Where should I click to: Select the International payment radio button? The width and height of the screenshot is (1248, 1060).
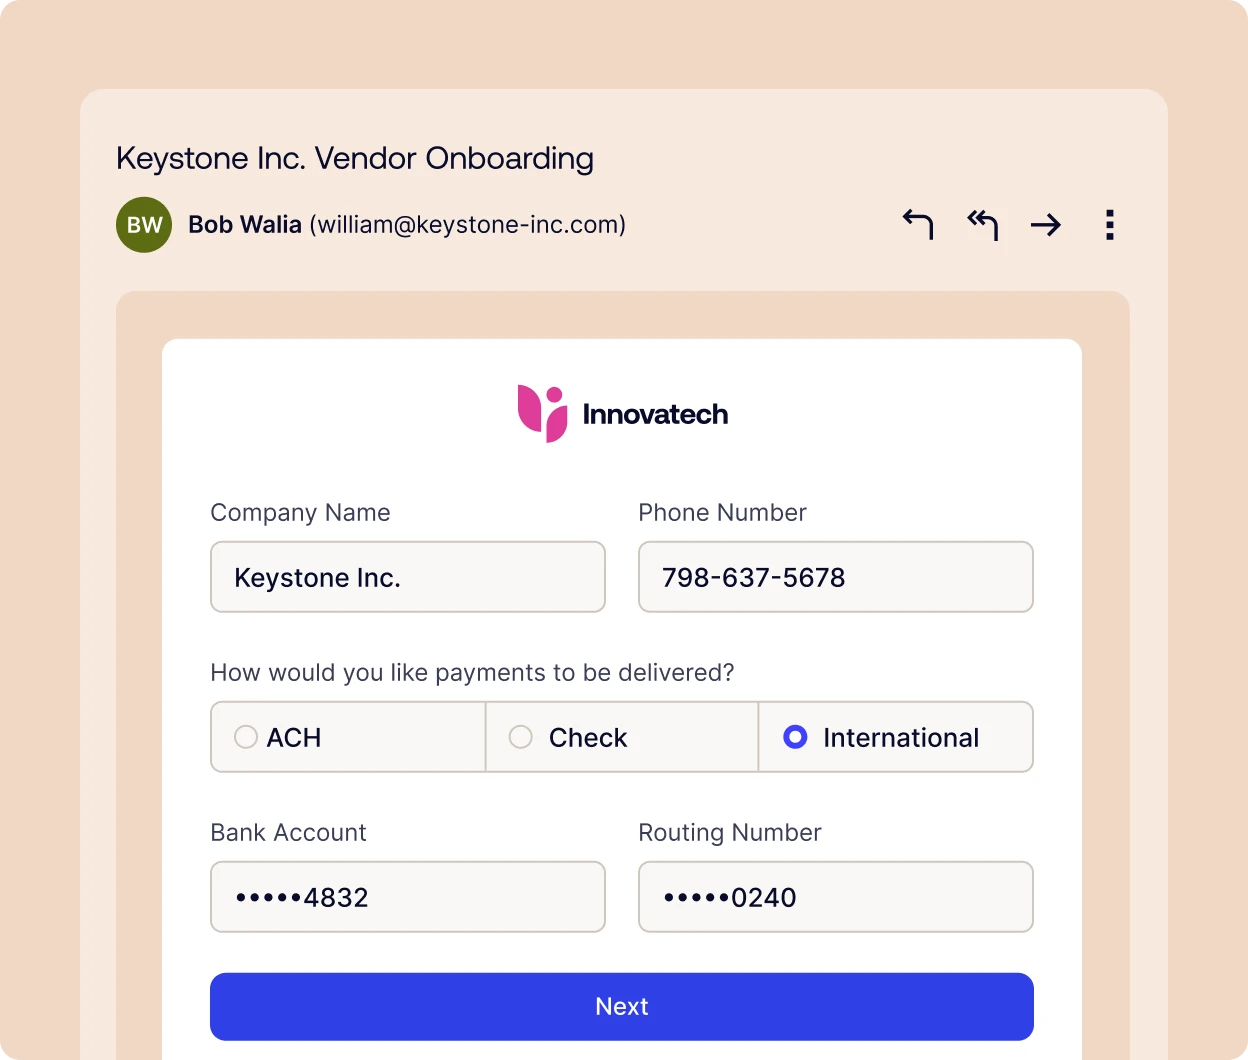796,737
